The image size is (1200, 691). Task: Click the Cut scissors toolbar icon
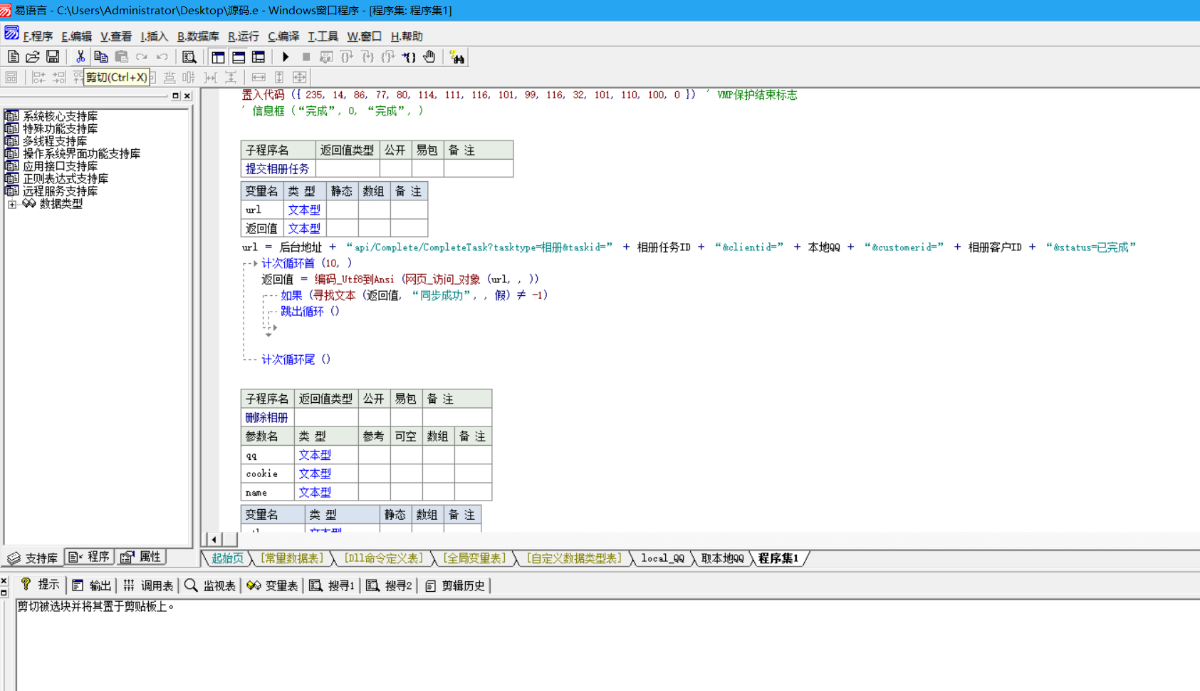tap(80, 57)
